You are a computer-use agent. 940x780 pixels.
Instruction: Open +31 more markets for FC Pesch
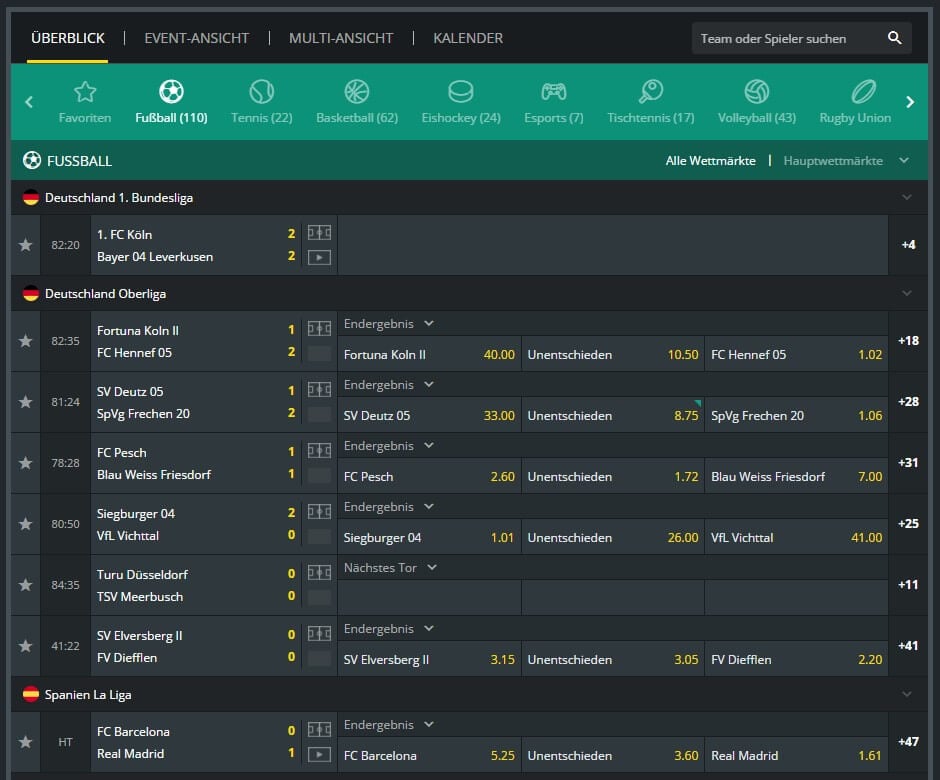908,463
